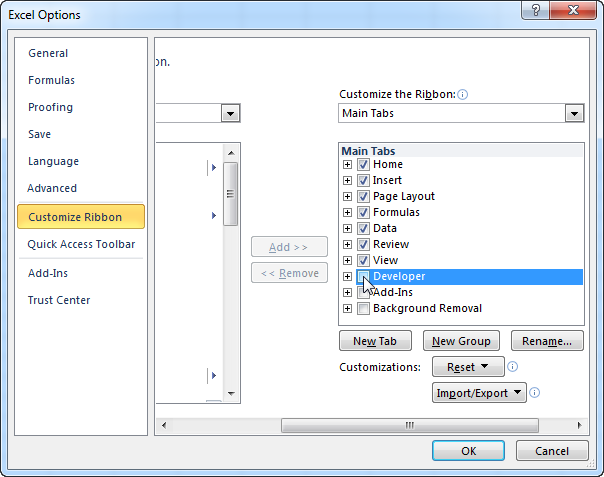Open the Choose commands dropdown arrow
The image size is (604, 477).
(x=230, y=113)
